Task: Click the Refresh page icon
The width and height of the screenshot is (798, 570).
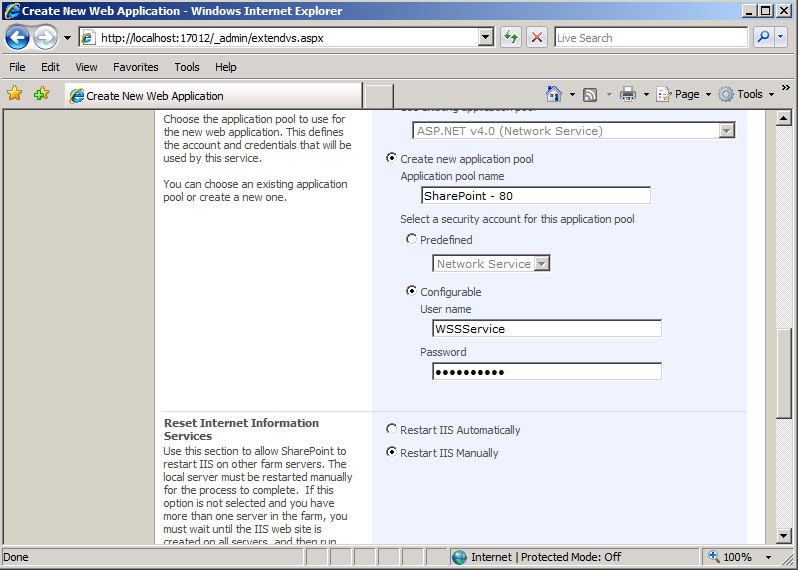Action: coord(510,38)
